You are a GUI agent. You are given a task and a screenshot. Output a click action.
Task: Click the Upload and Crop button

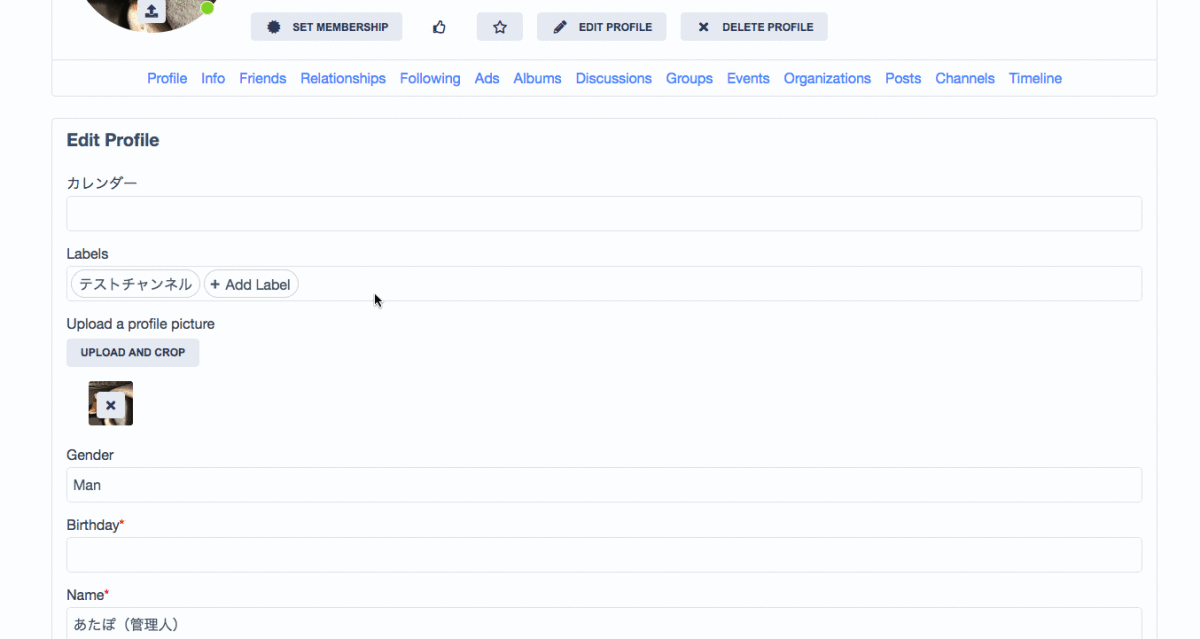coord(133,352)
